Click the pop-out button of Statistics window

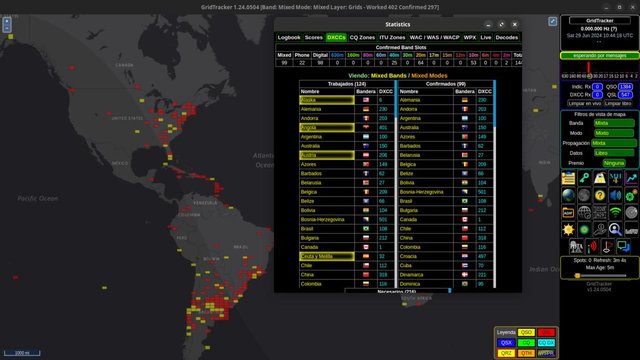502,24
